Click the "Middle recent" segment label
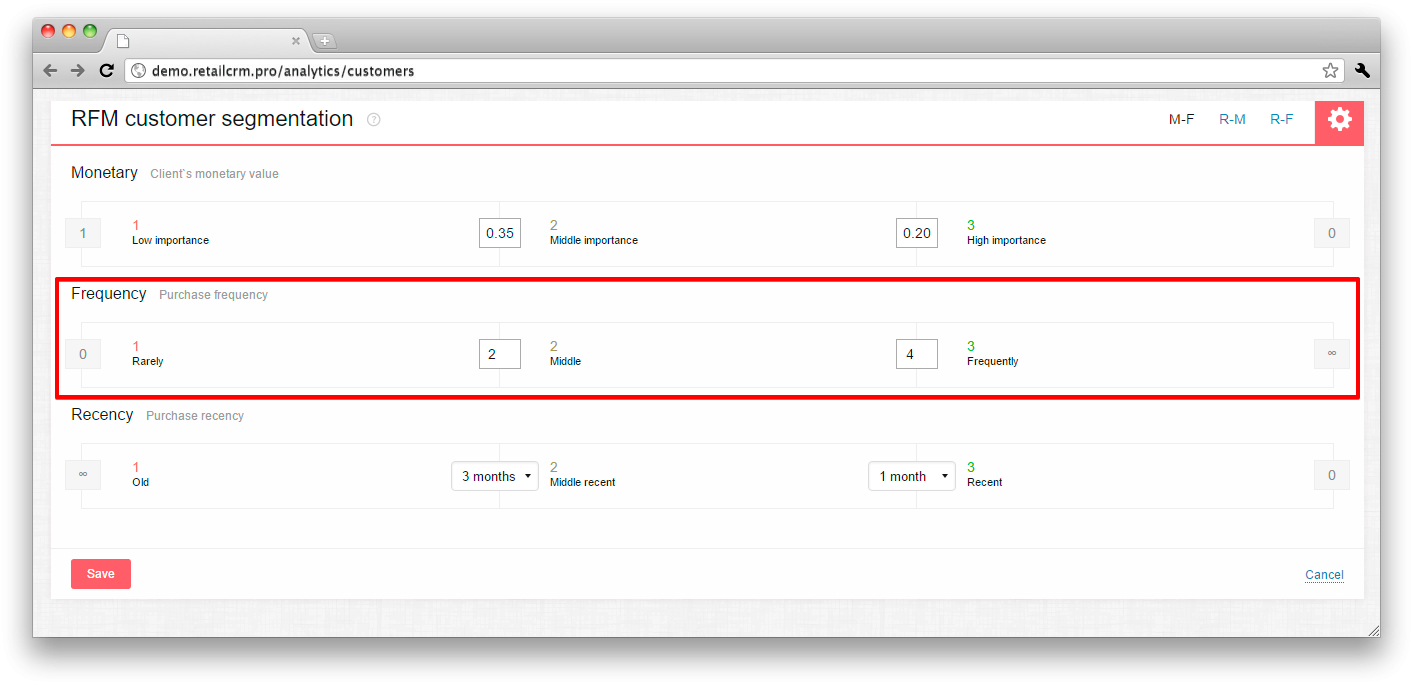 pos(583,483)
